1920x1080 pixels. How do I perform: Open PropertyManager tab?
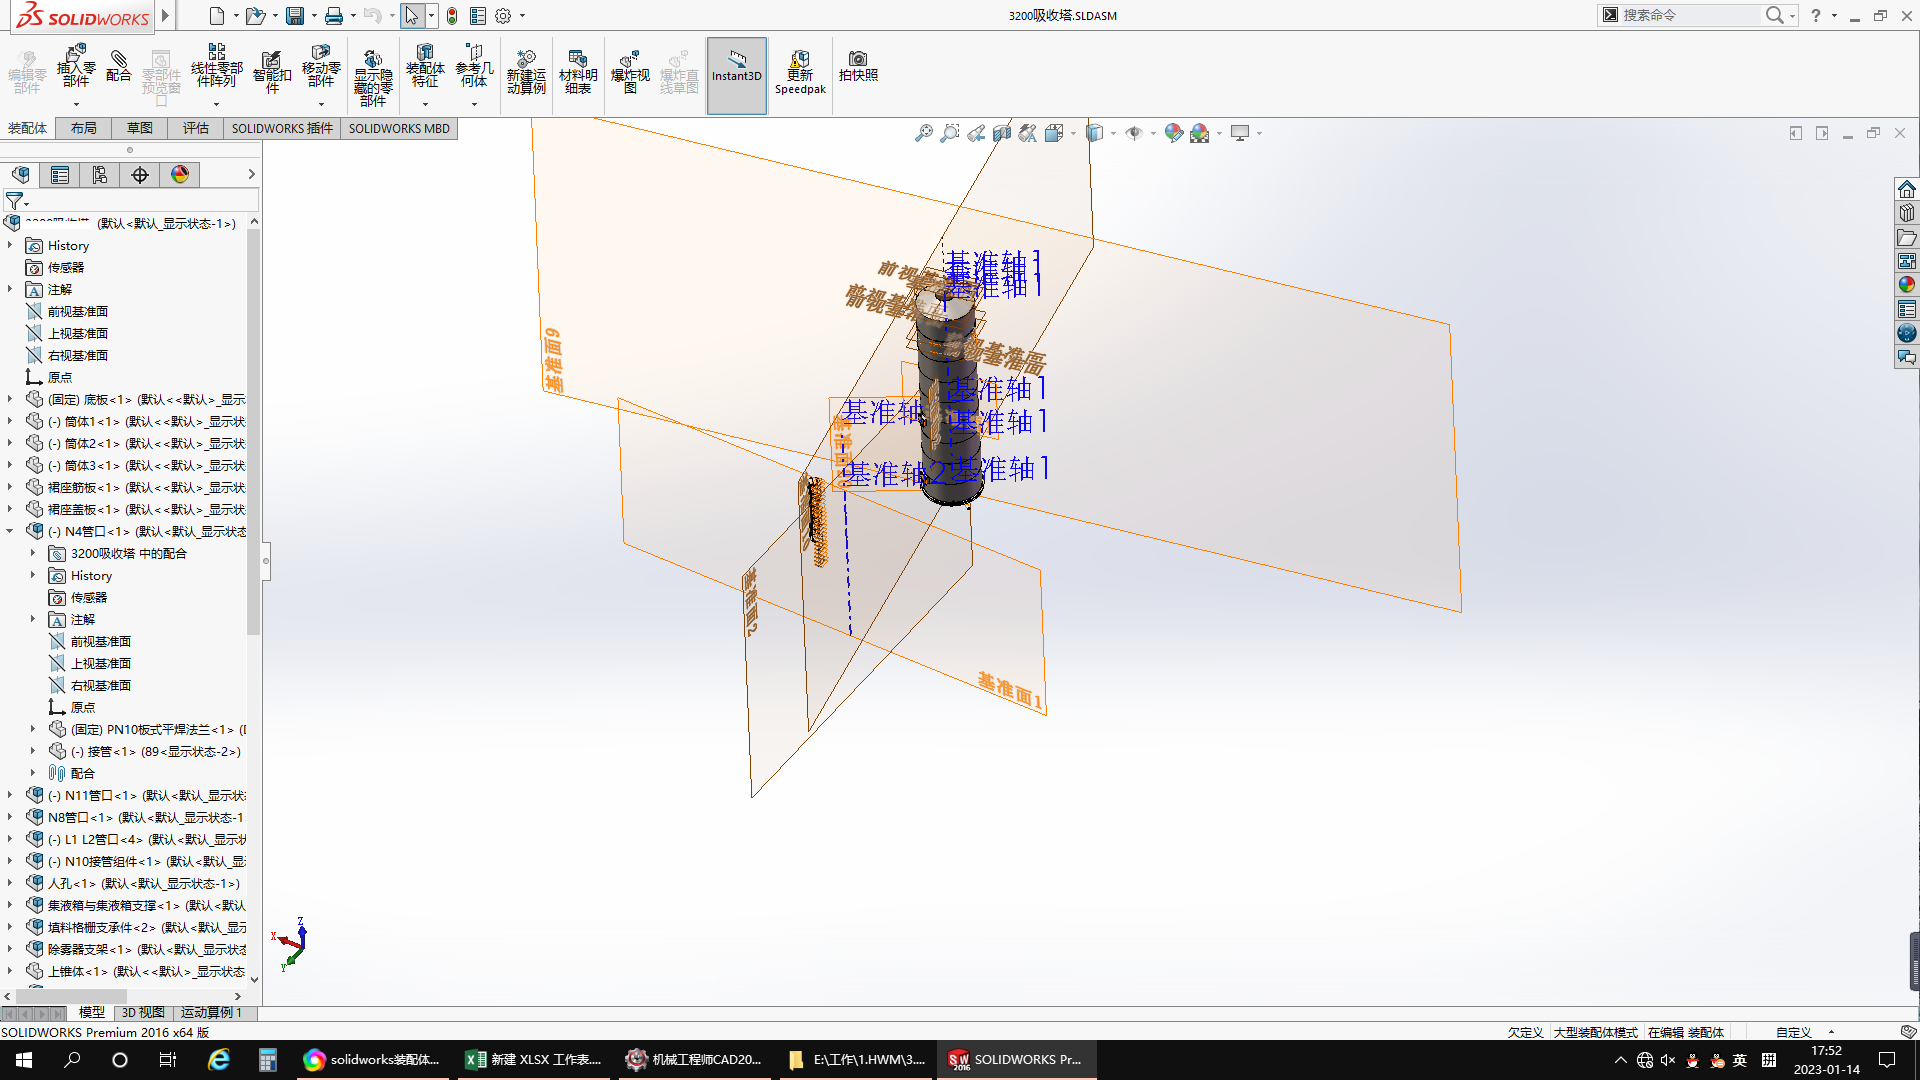point(60,175)
